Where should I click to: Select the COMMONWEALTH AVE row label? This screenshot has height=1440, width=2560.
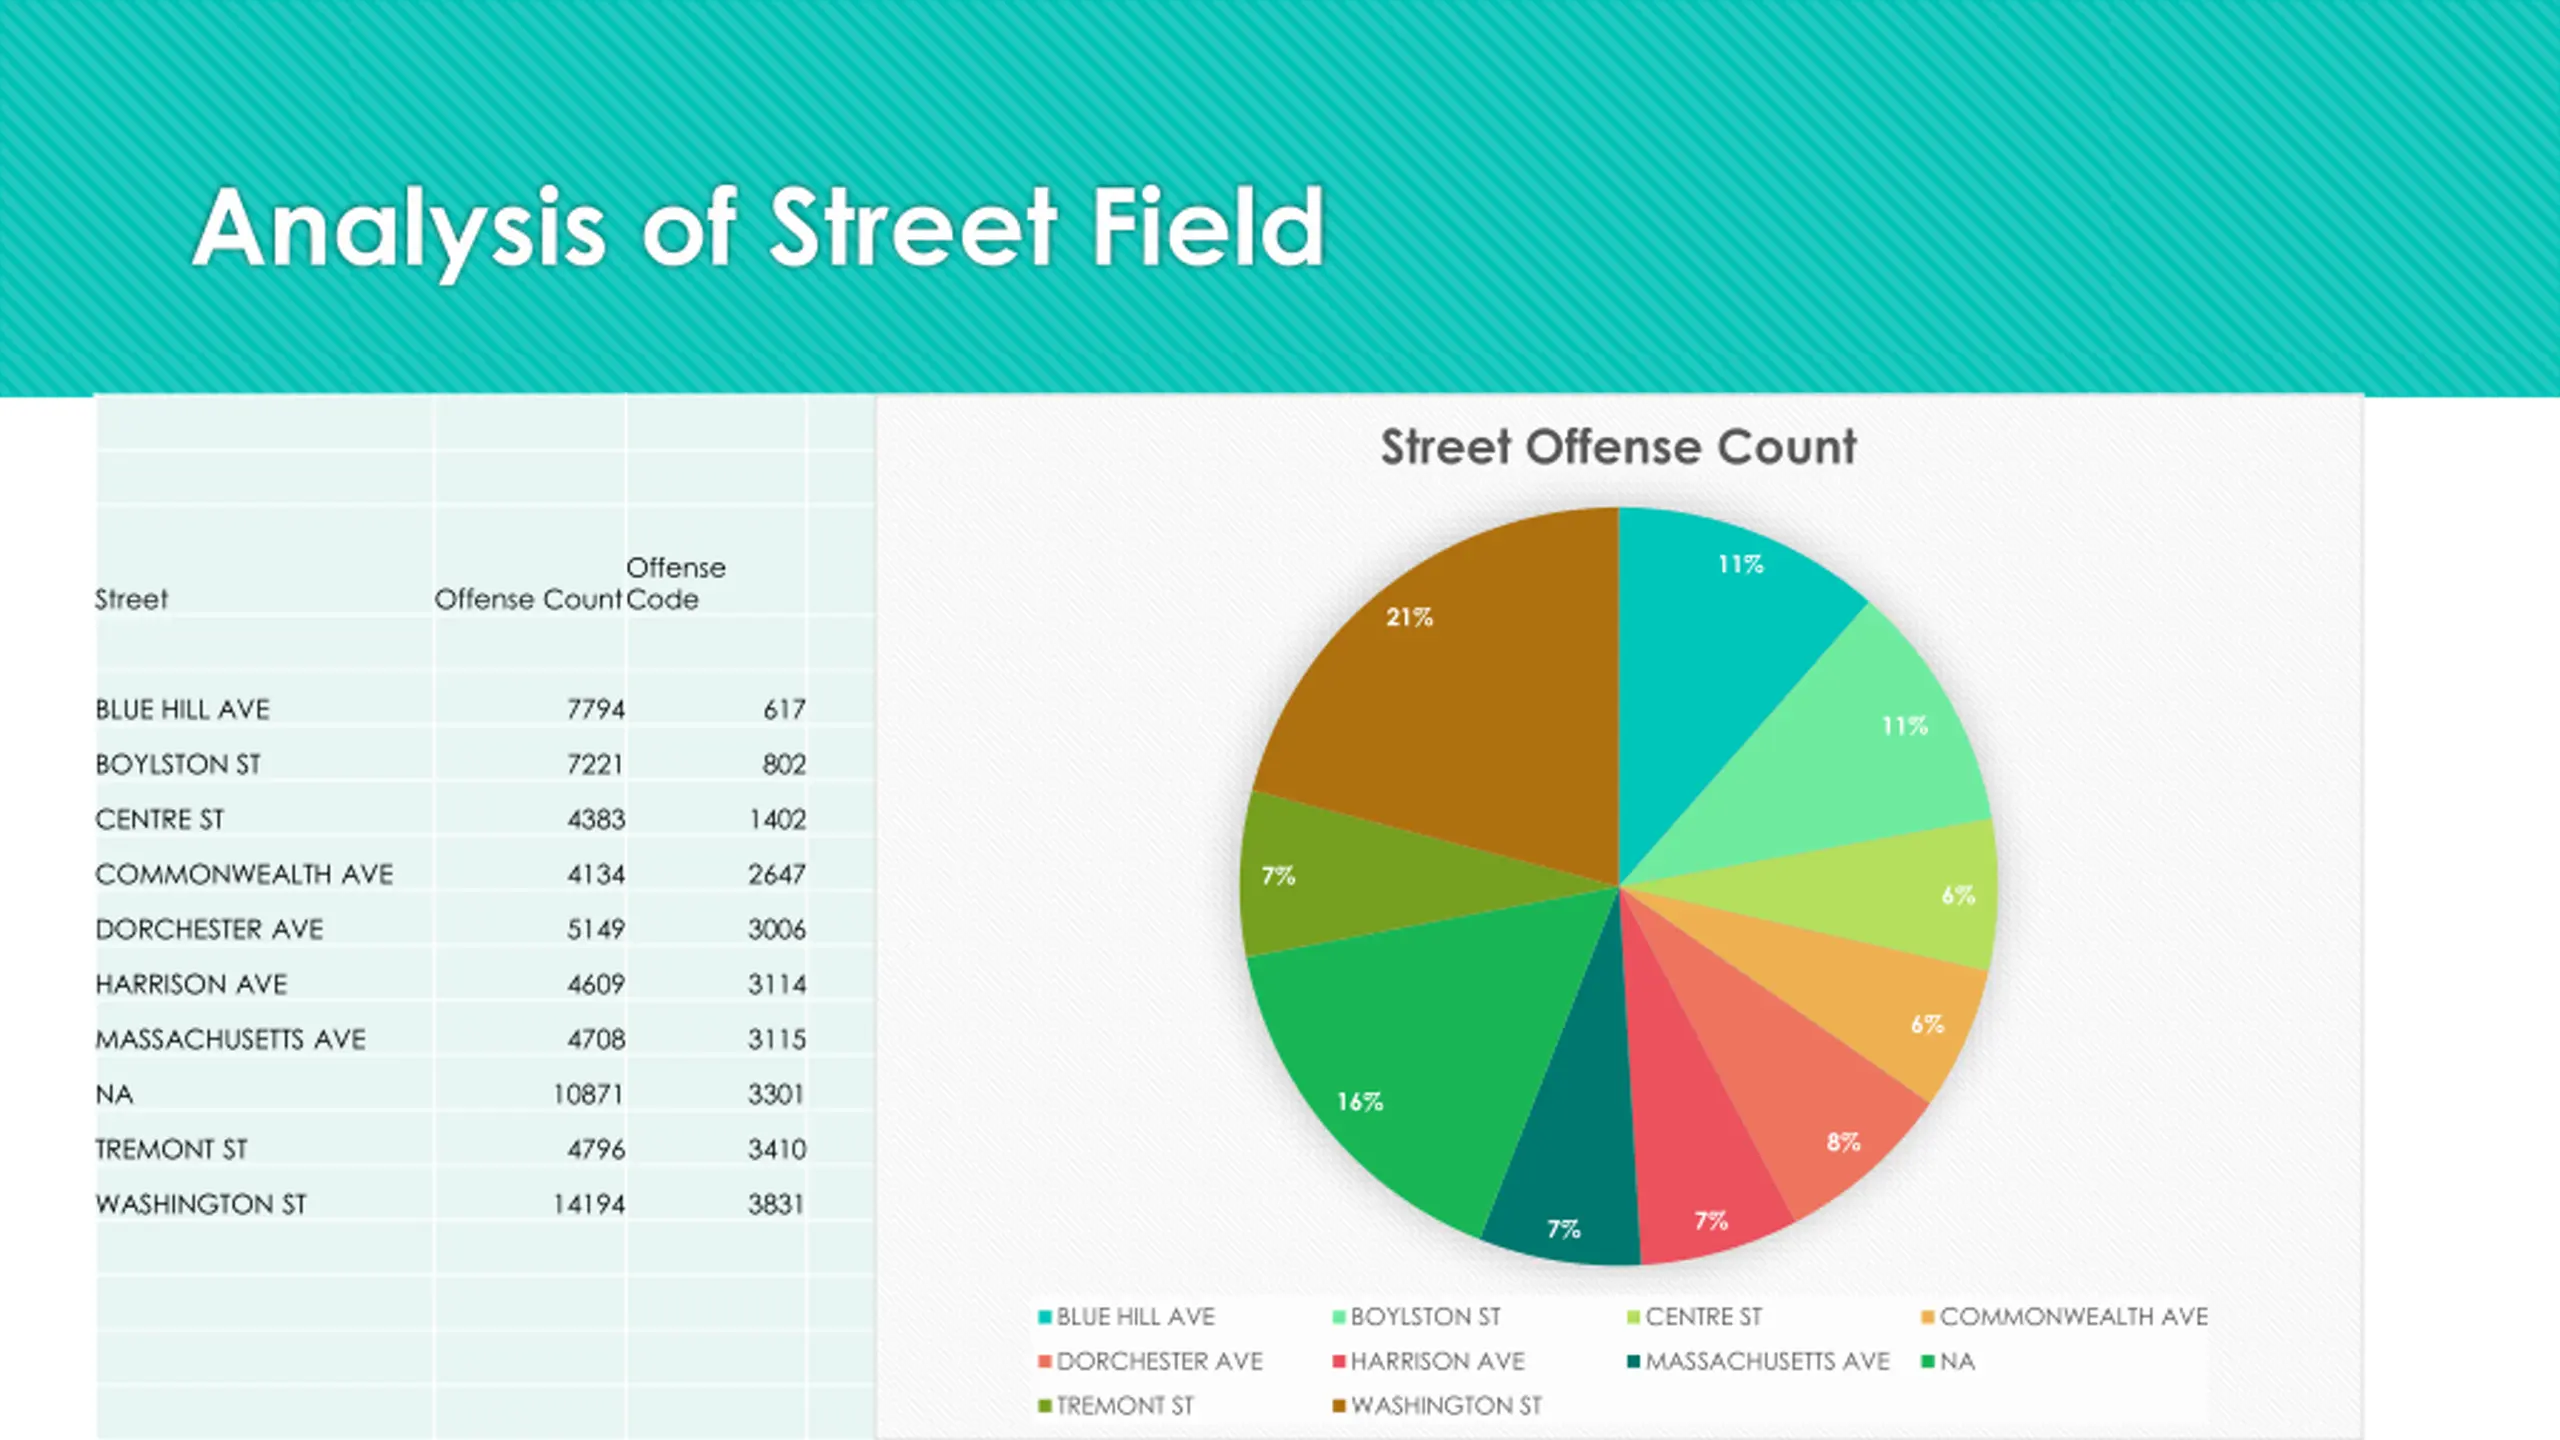tap(244, 874)
